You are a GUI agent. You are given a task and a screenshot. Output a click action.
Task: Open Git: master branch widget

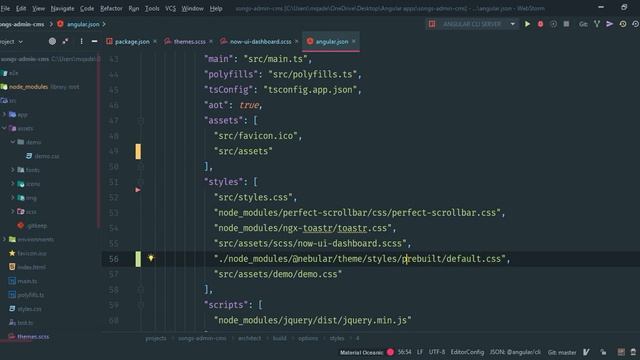[x=562, y=352]
